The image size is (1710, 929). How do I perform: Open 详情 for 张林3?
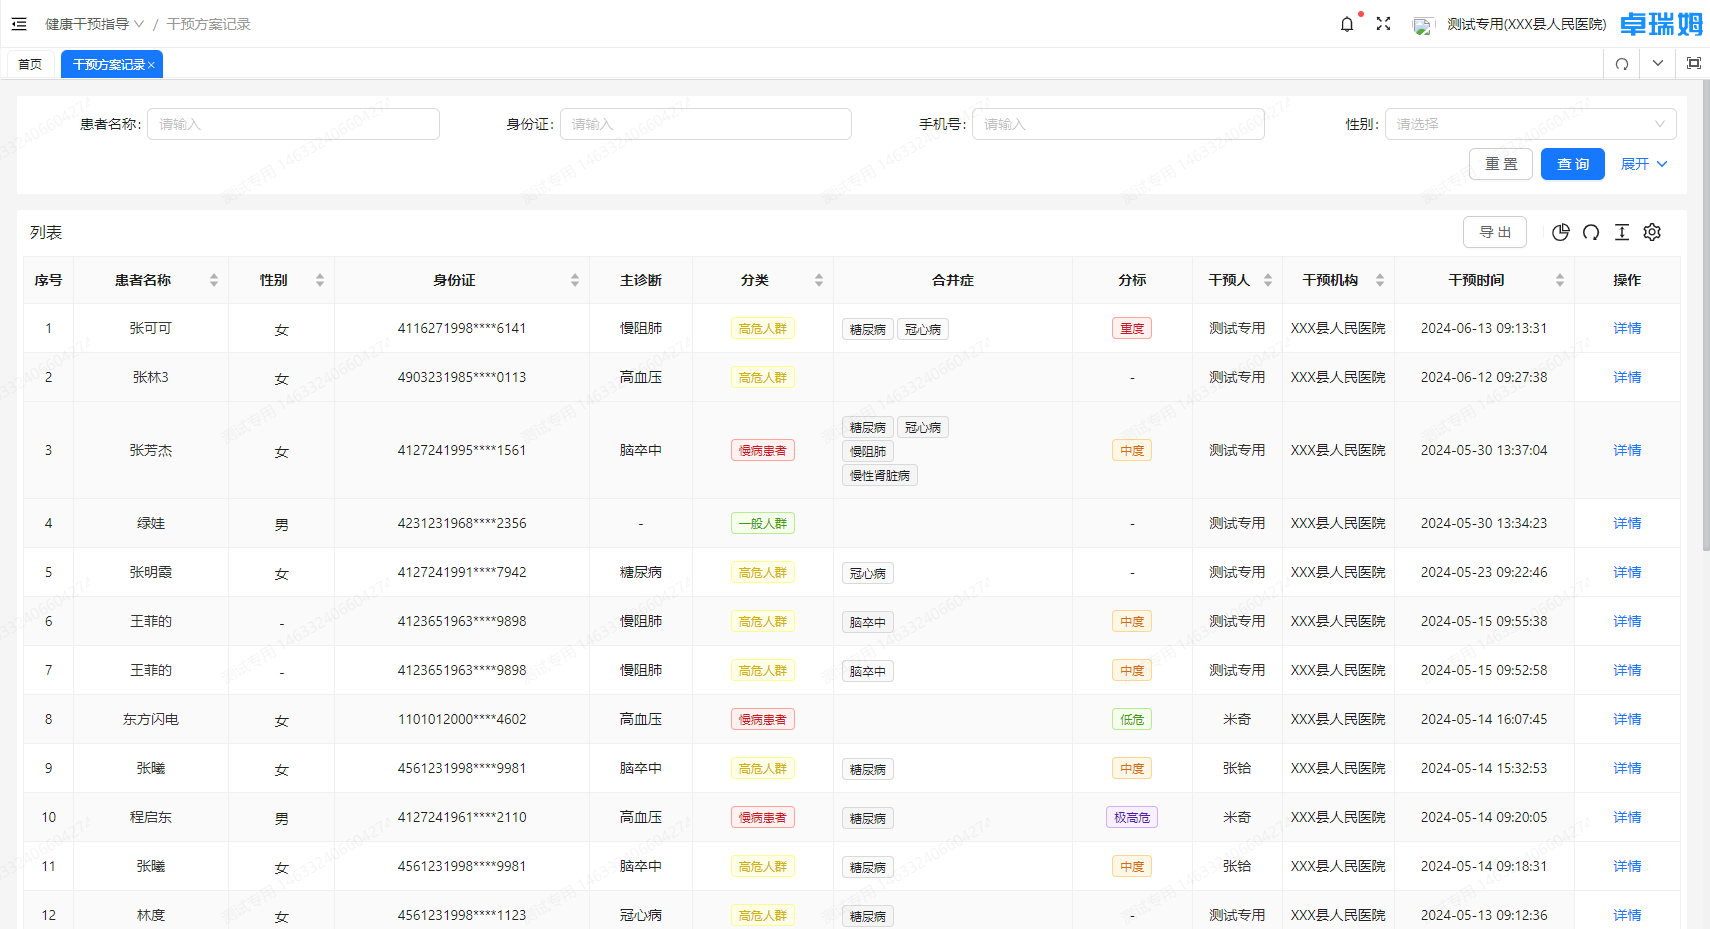(x=1627, y=377)
